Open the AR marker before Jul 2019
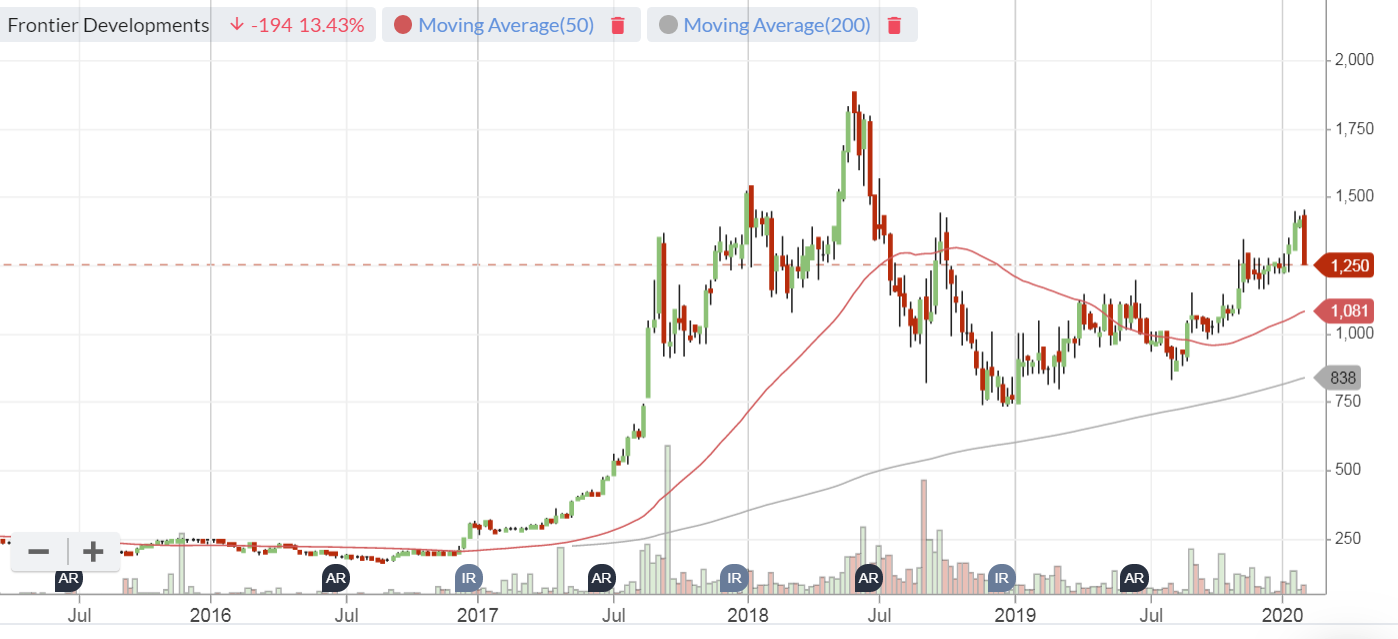 pyautogui.click(x=1134, y=577)
